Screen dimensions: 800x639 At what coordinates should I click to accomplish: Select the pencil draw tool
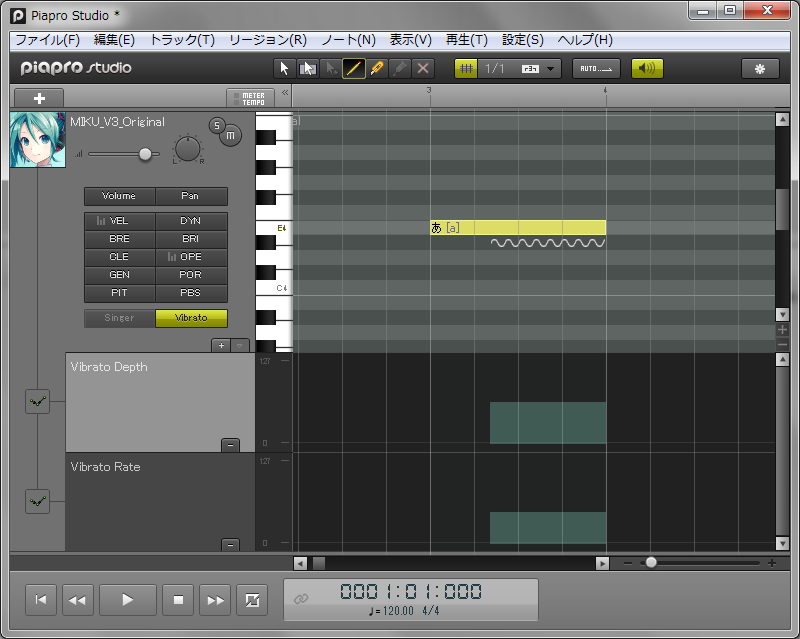(x=354, y=68)
